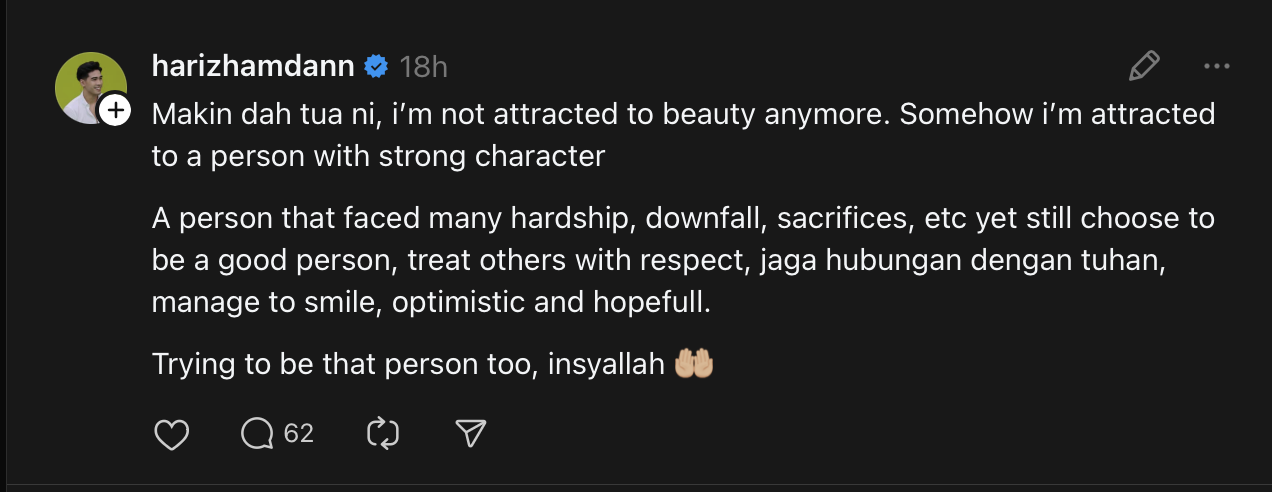This screenshot has width=1272, height=492.
Task: Open the three-dot more options menu
Action: tap(1216, 67)
